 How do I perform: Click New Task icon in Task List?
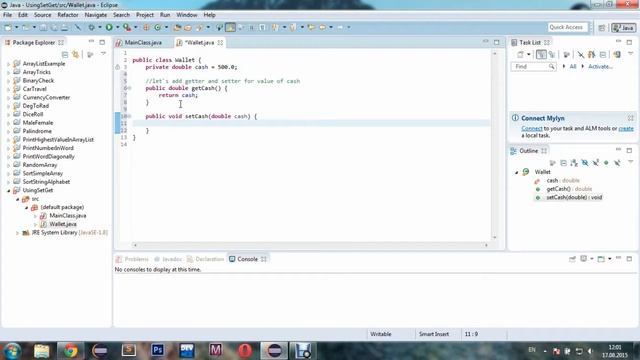(x=520, y=54)
